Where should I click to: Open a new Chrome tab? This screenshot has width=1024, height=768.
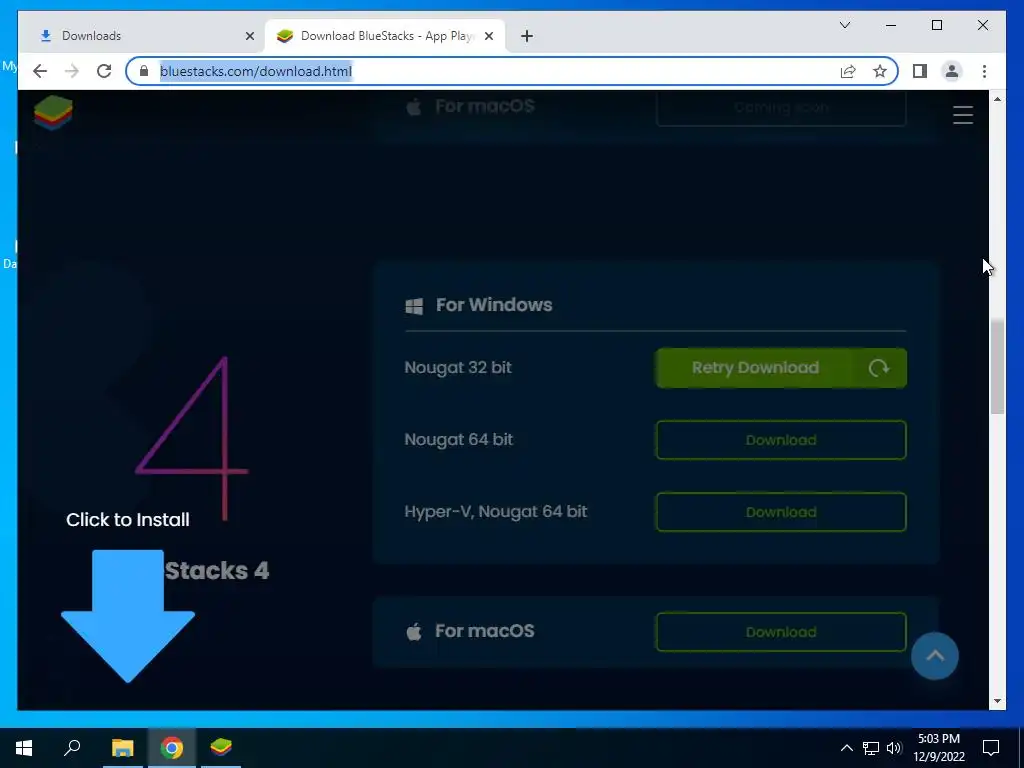(x=527, y=36)
